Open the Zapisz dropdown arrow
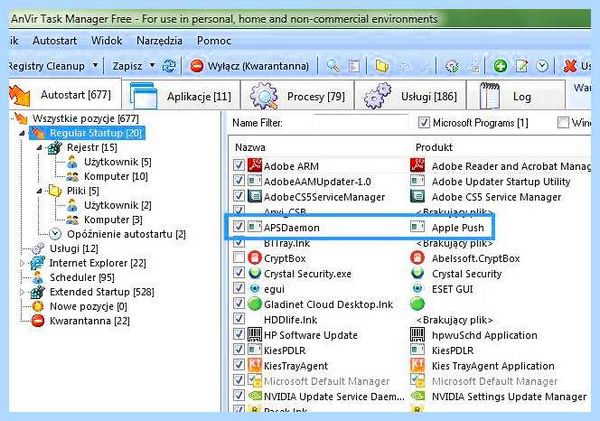This screenshot has height=421, width=600. click(152, 66)
